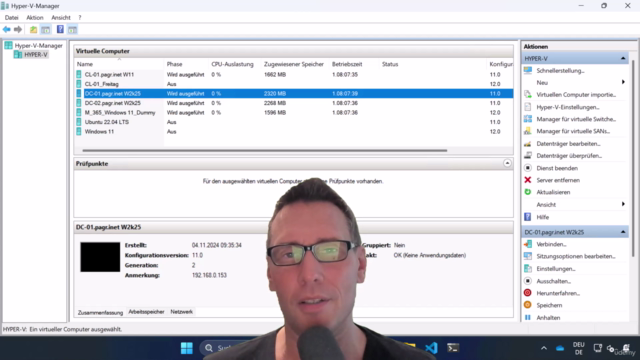
Task: Open the ? help menu
Action: point(80,18)
